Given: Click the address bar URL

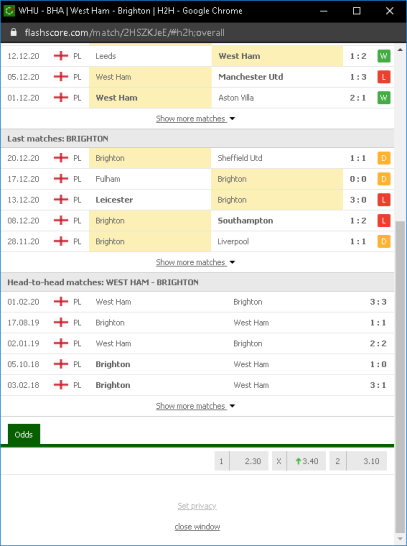Looking at the screenshot, I should click(x=125, y=33).
